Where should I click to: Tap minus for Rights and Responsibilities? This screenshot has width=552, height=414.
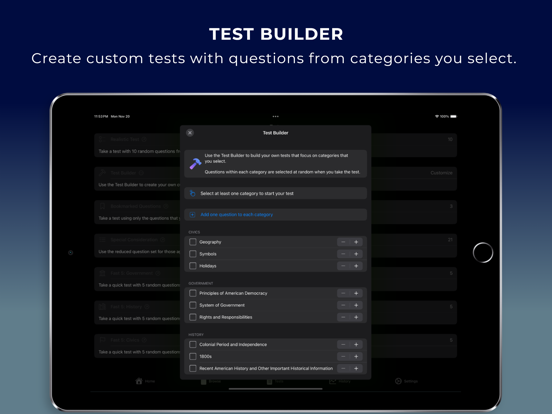(343, 317)
